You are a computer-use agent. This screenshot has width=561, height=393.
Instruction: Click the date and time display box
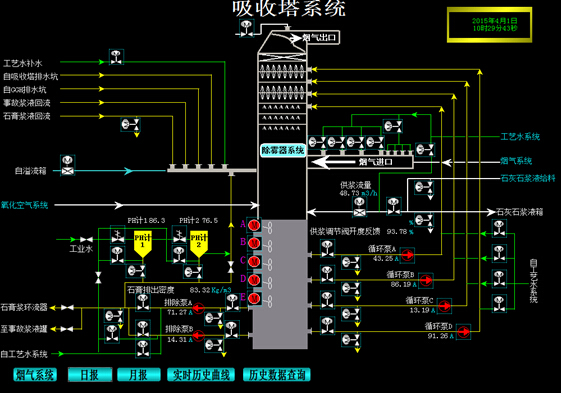489,25
